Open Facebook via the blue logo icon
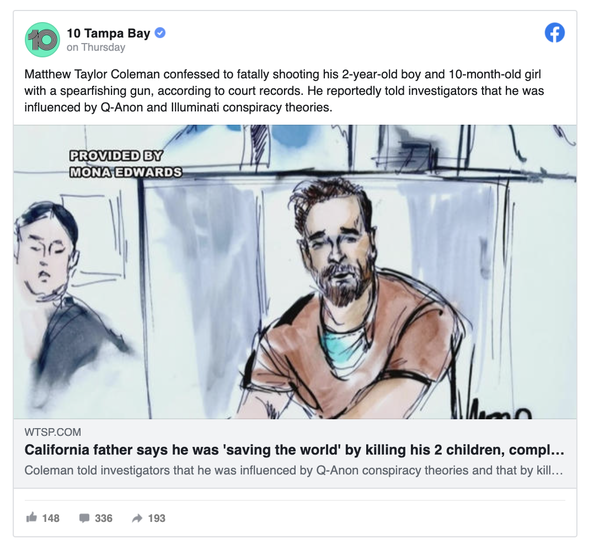This screenshot has width=610, height=555. pos(554,33)
